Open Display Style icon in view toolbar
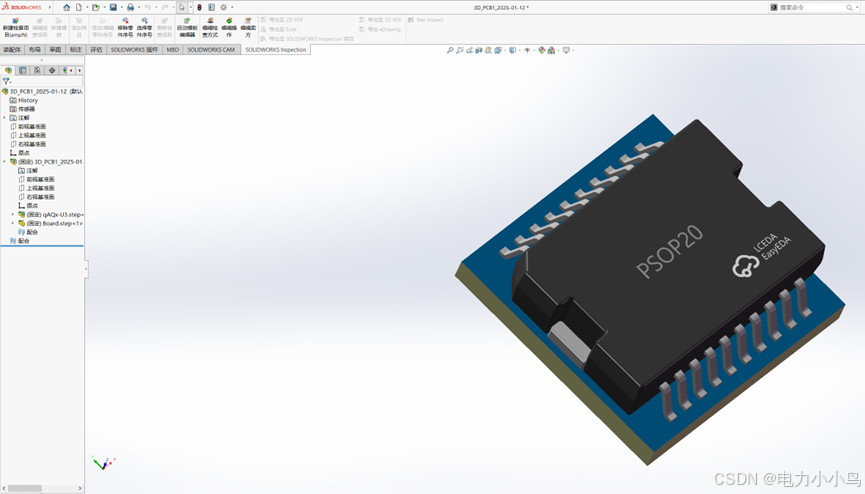This screenshot has width=865, height=494. point(512,50)
